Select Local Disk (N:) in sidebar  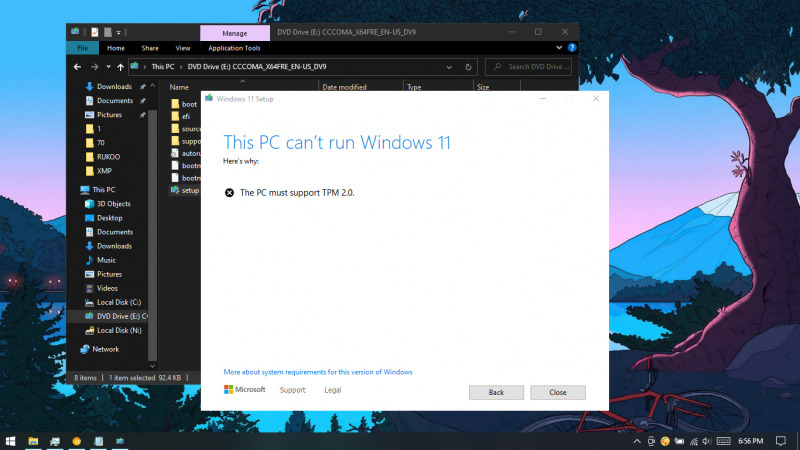coord(119,330)
